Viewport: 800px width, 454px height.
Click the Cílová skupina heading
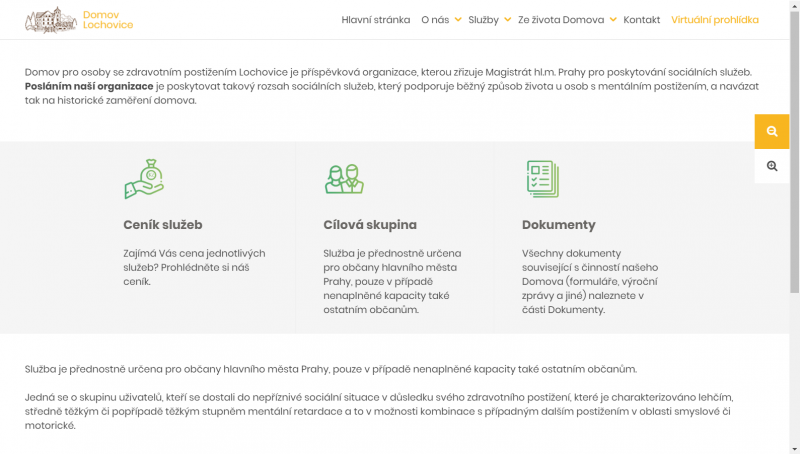(x=369, y=225)
